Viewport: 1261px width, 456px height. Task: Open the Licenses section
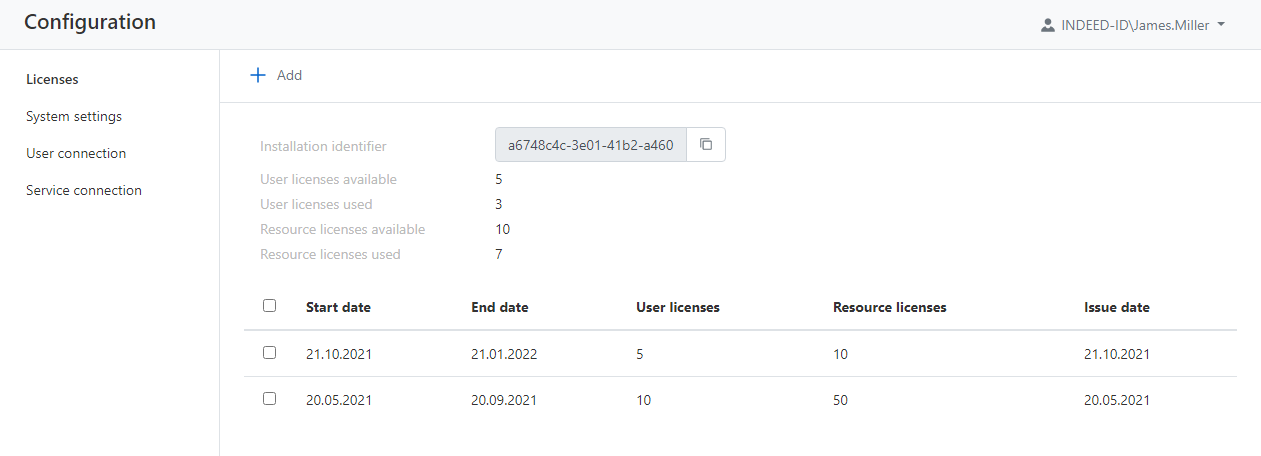[x=52, y=79]
